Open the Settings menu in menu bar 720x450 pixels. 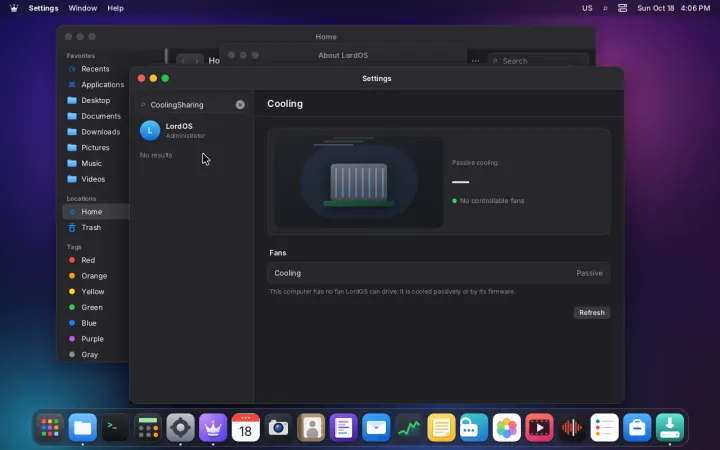(43, 8)
